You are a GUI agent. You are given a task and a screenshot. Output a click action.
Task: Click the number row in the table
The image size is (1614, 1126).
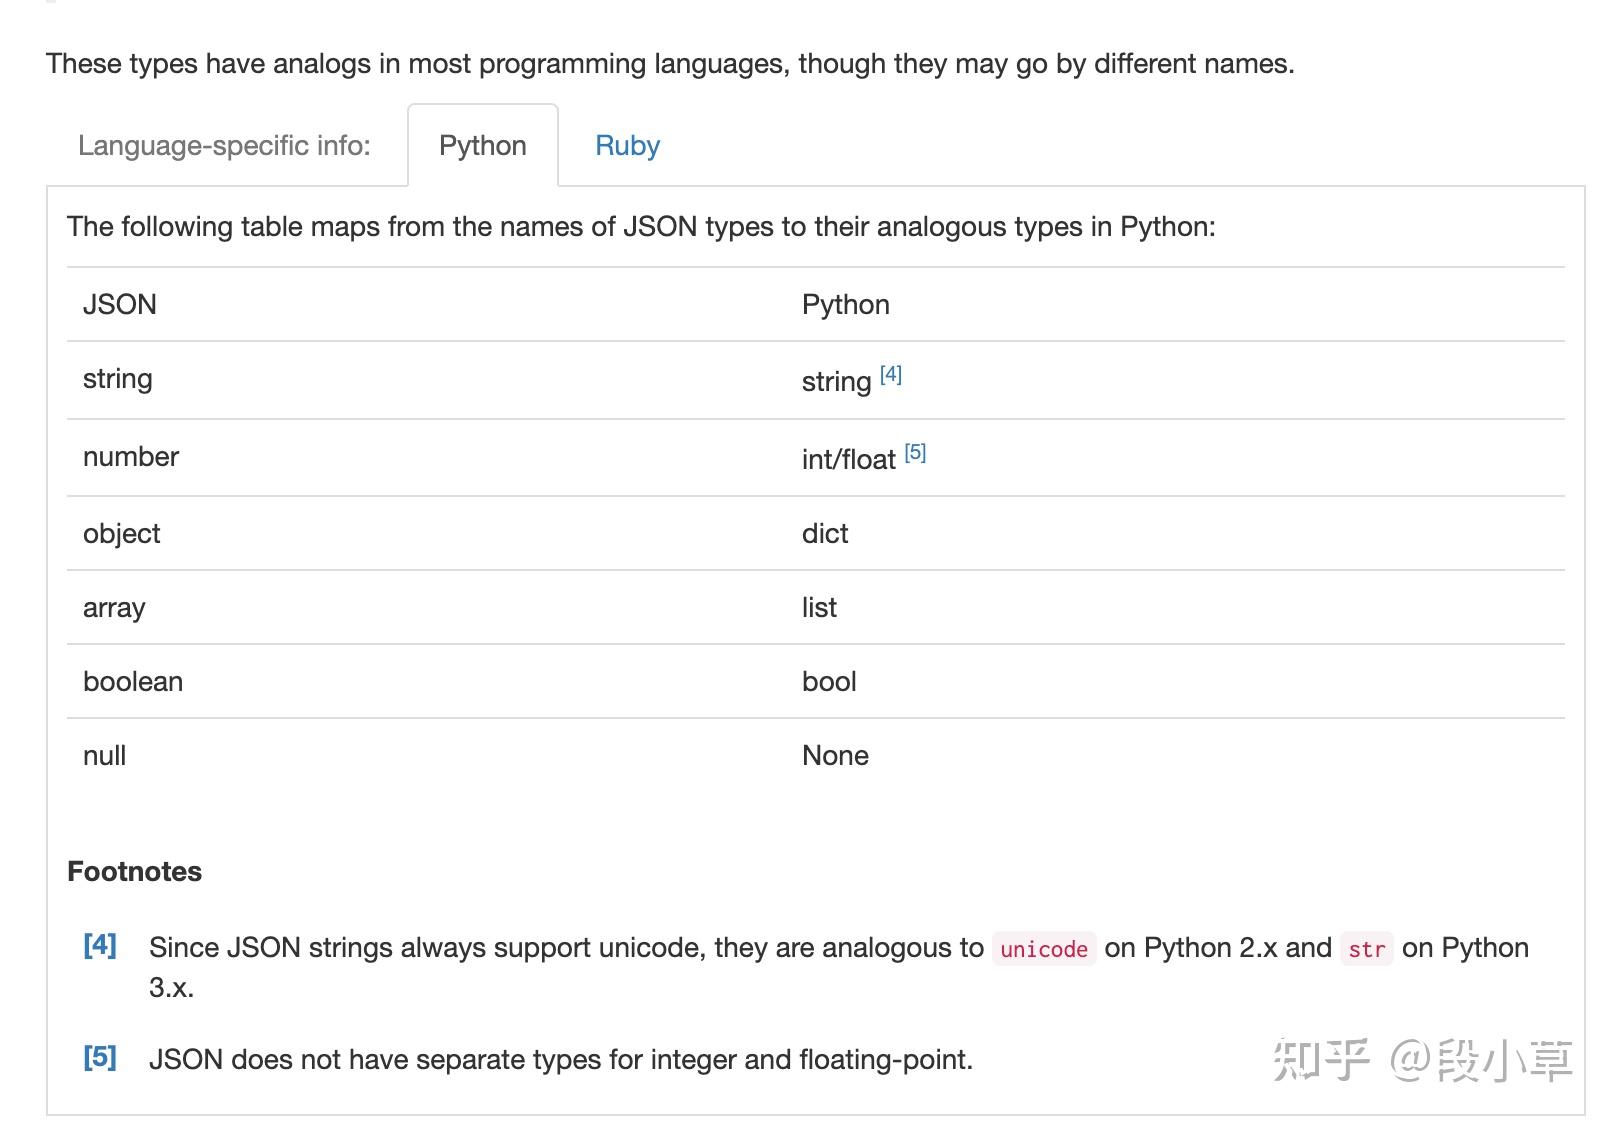coord(130,457)
